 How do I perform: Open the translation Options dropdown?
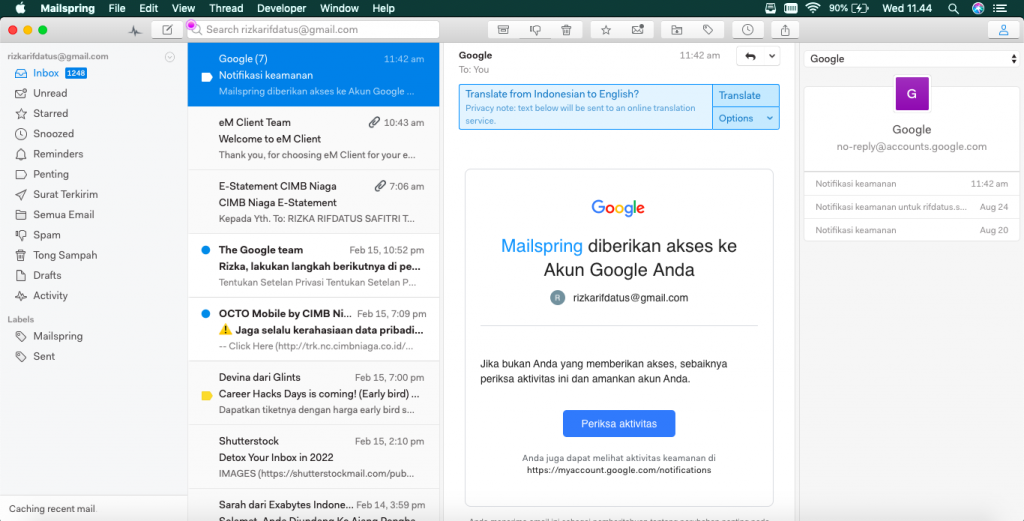[745, 118]
